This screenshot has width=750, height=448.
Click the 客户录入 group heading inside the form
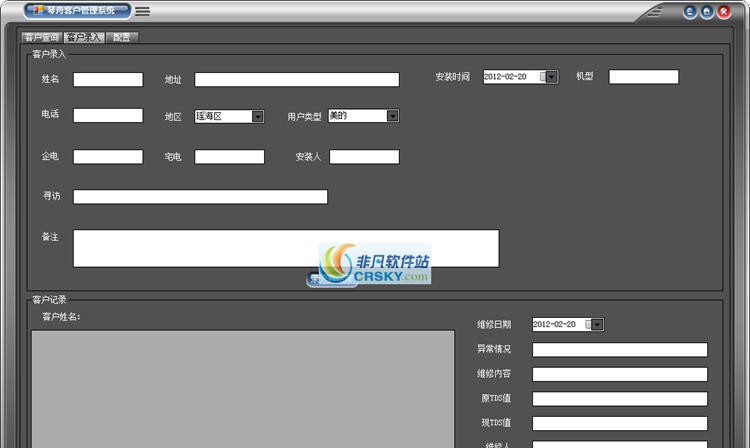tap(49, 54)
